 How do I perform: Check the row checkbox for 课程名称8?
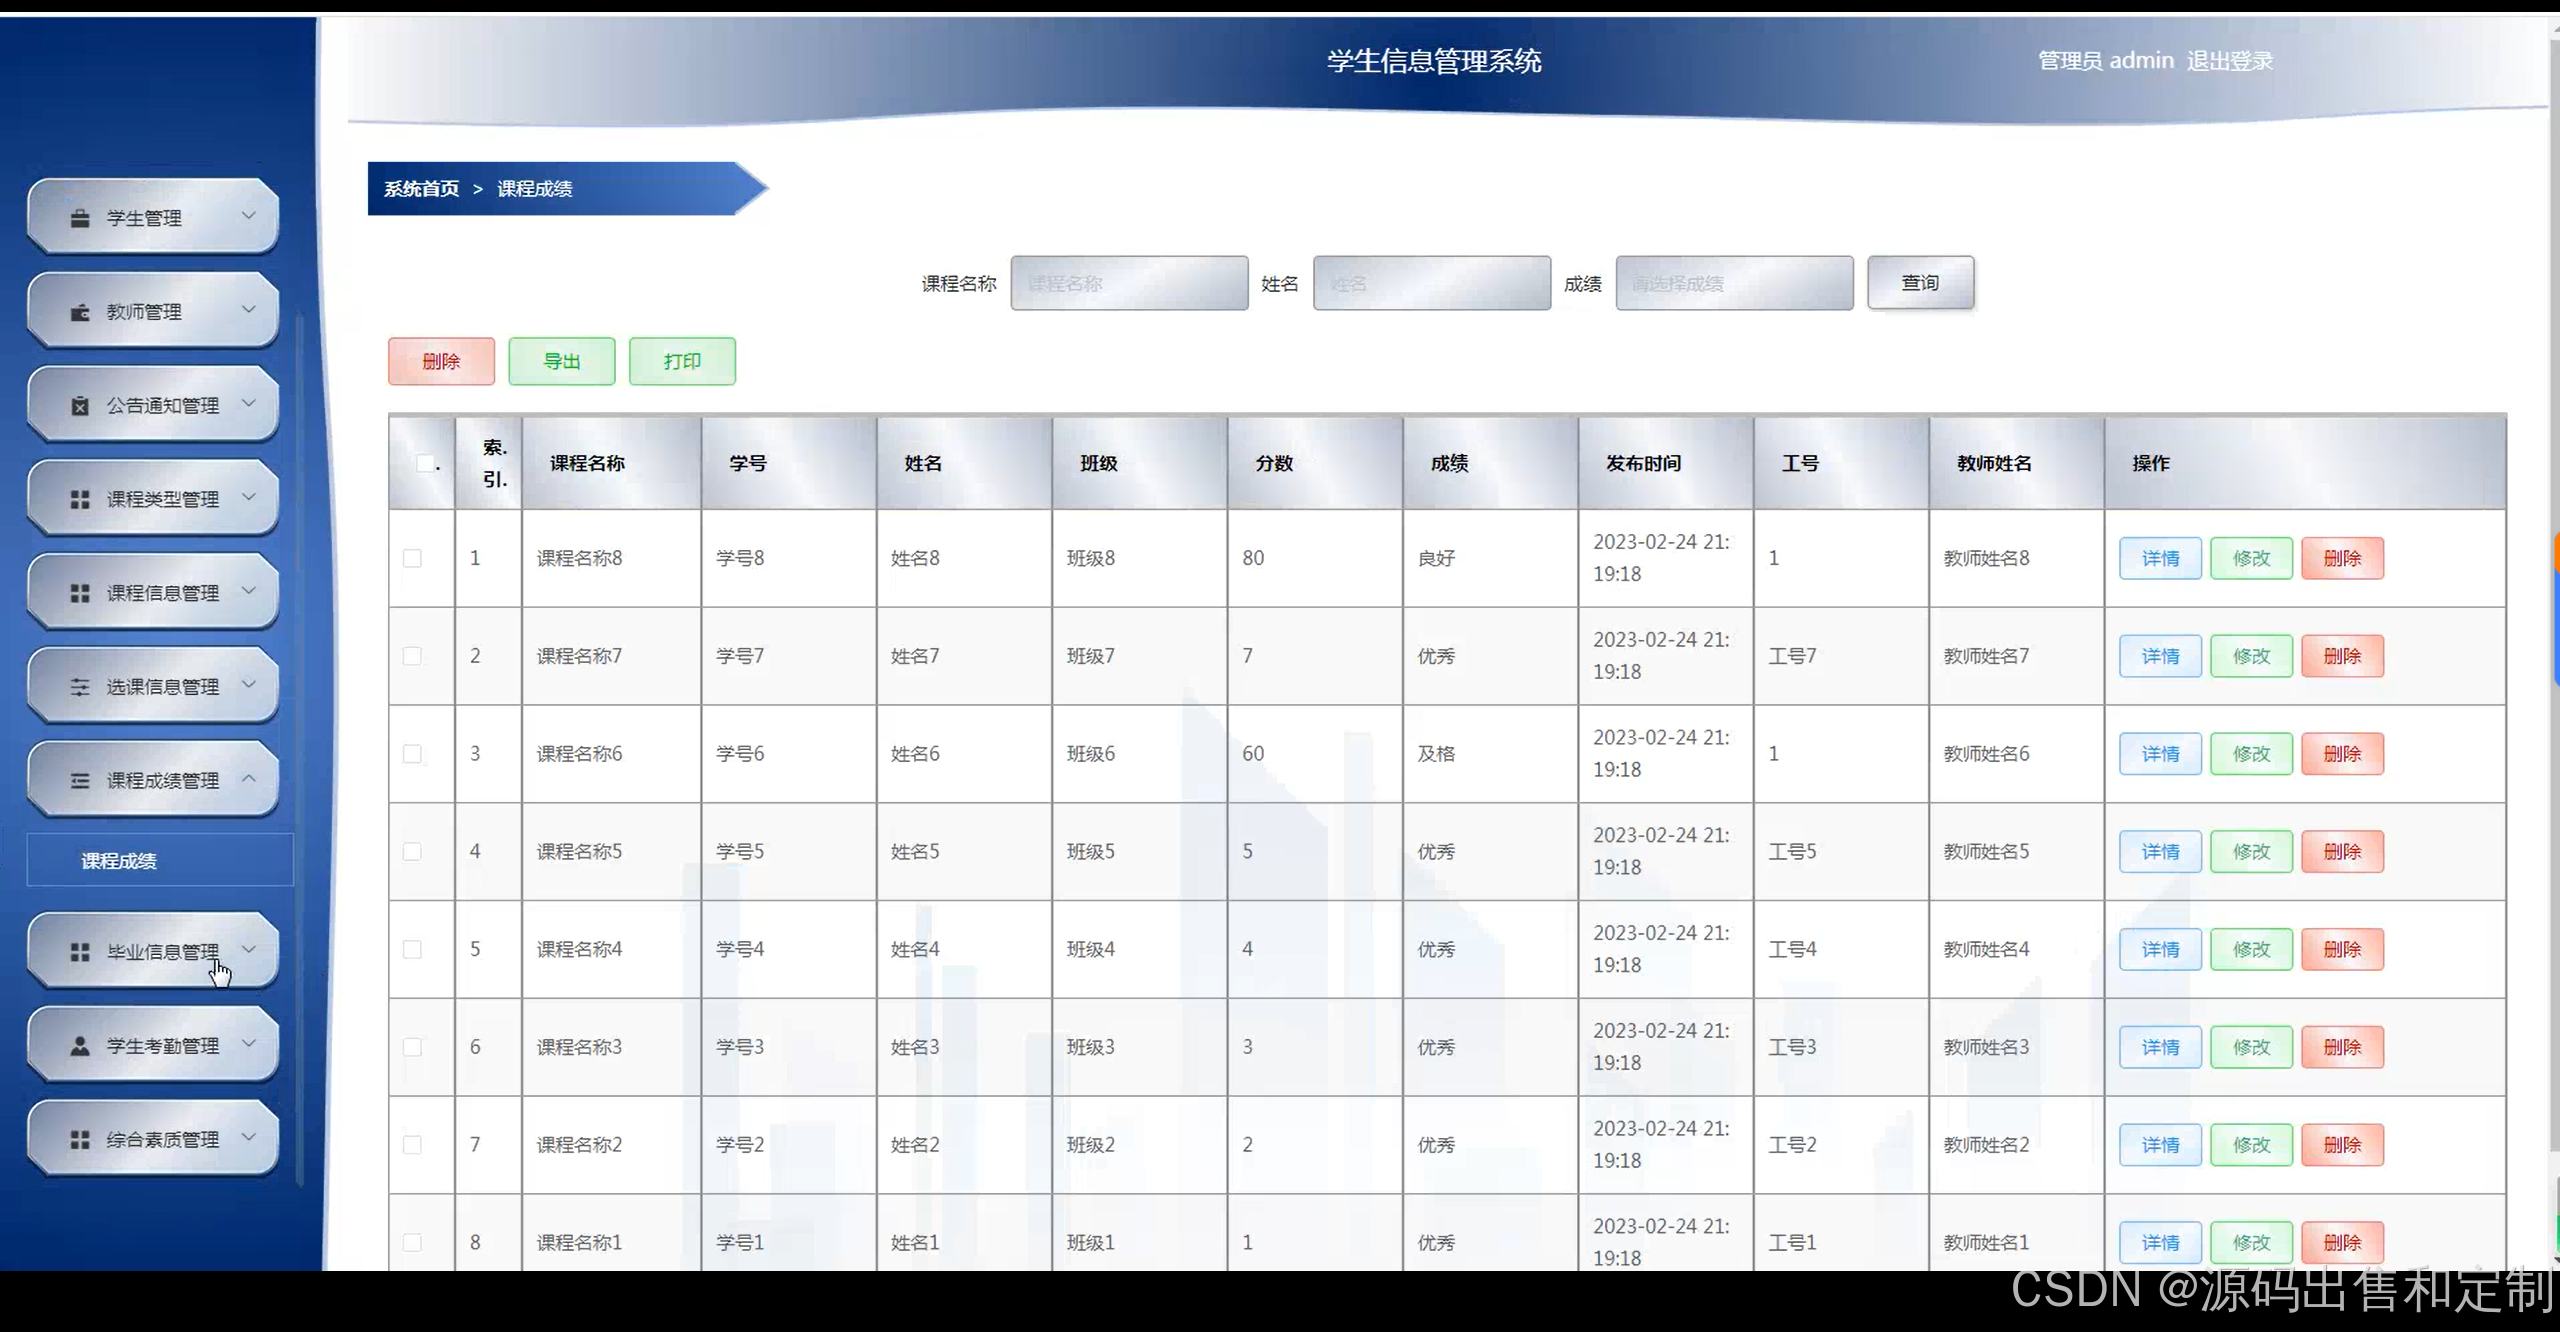point(412,558)
